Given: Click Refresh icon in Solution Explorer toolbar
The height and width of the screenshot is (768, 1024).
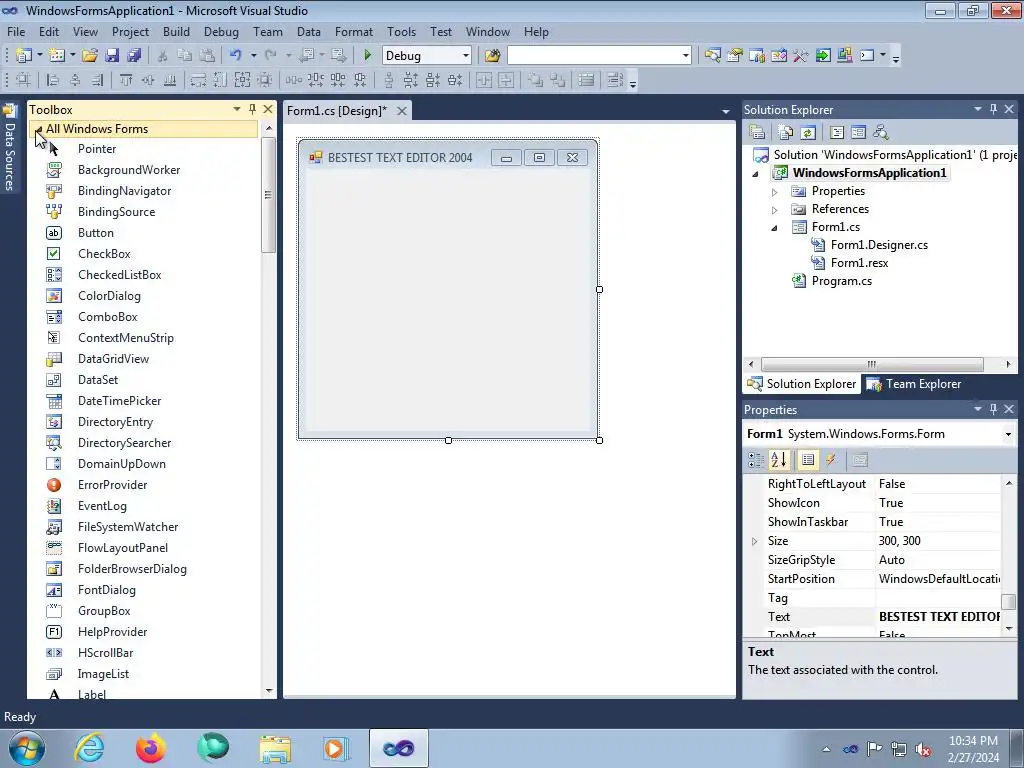Looking at the screenshot, I should pyautogui.click(x=808, y=133).
